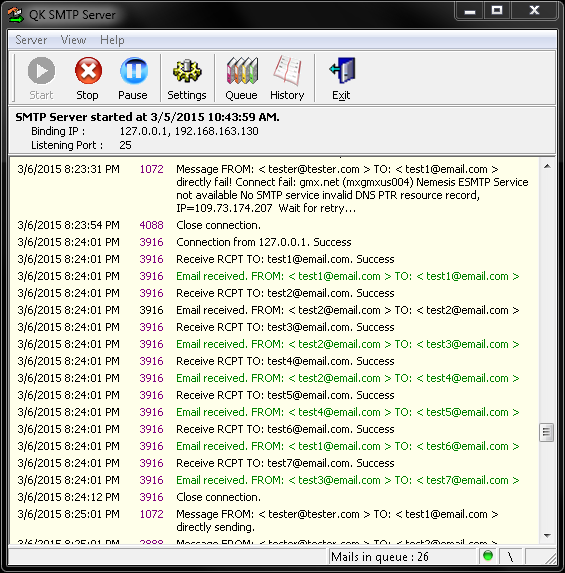565x573 pixels.
Task: Minimize the QK SMTP Server window
Action: [x=470, y=11]
